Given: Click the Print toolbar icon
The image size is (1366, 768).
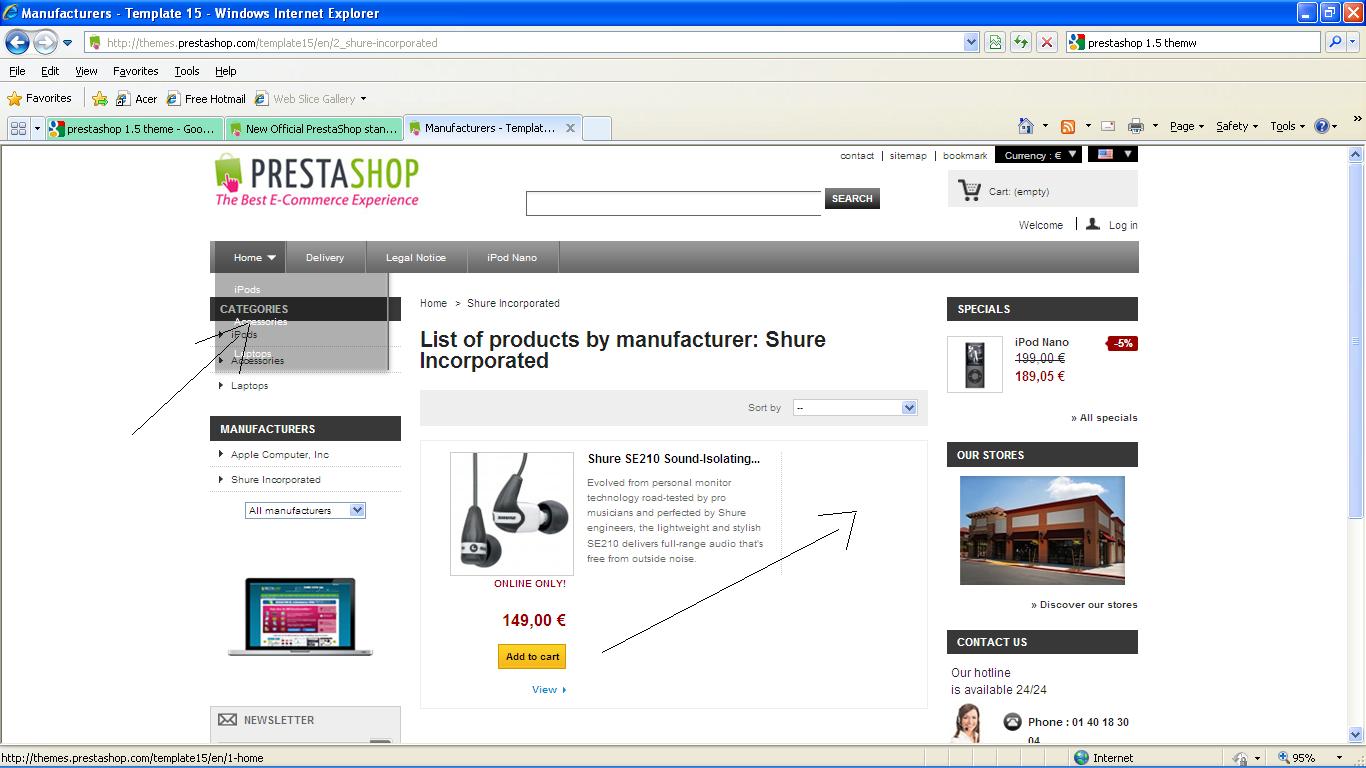Looking at the screenshot, I should click(1135, 126).
